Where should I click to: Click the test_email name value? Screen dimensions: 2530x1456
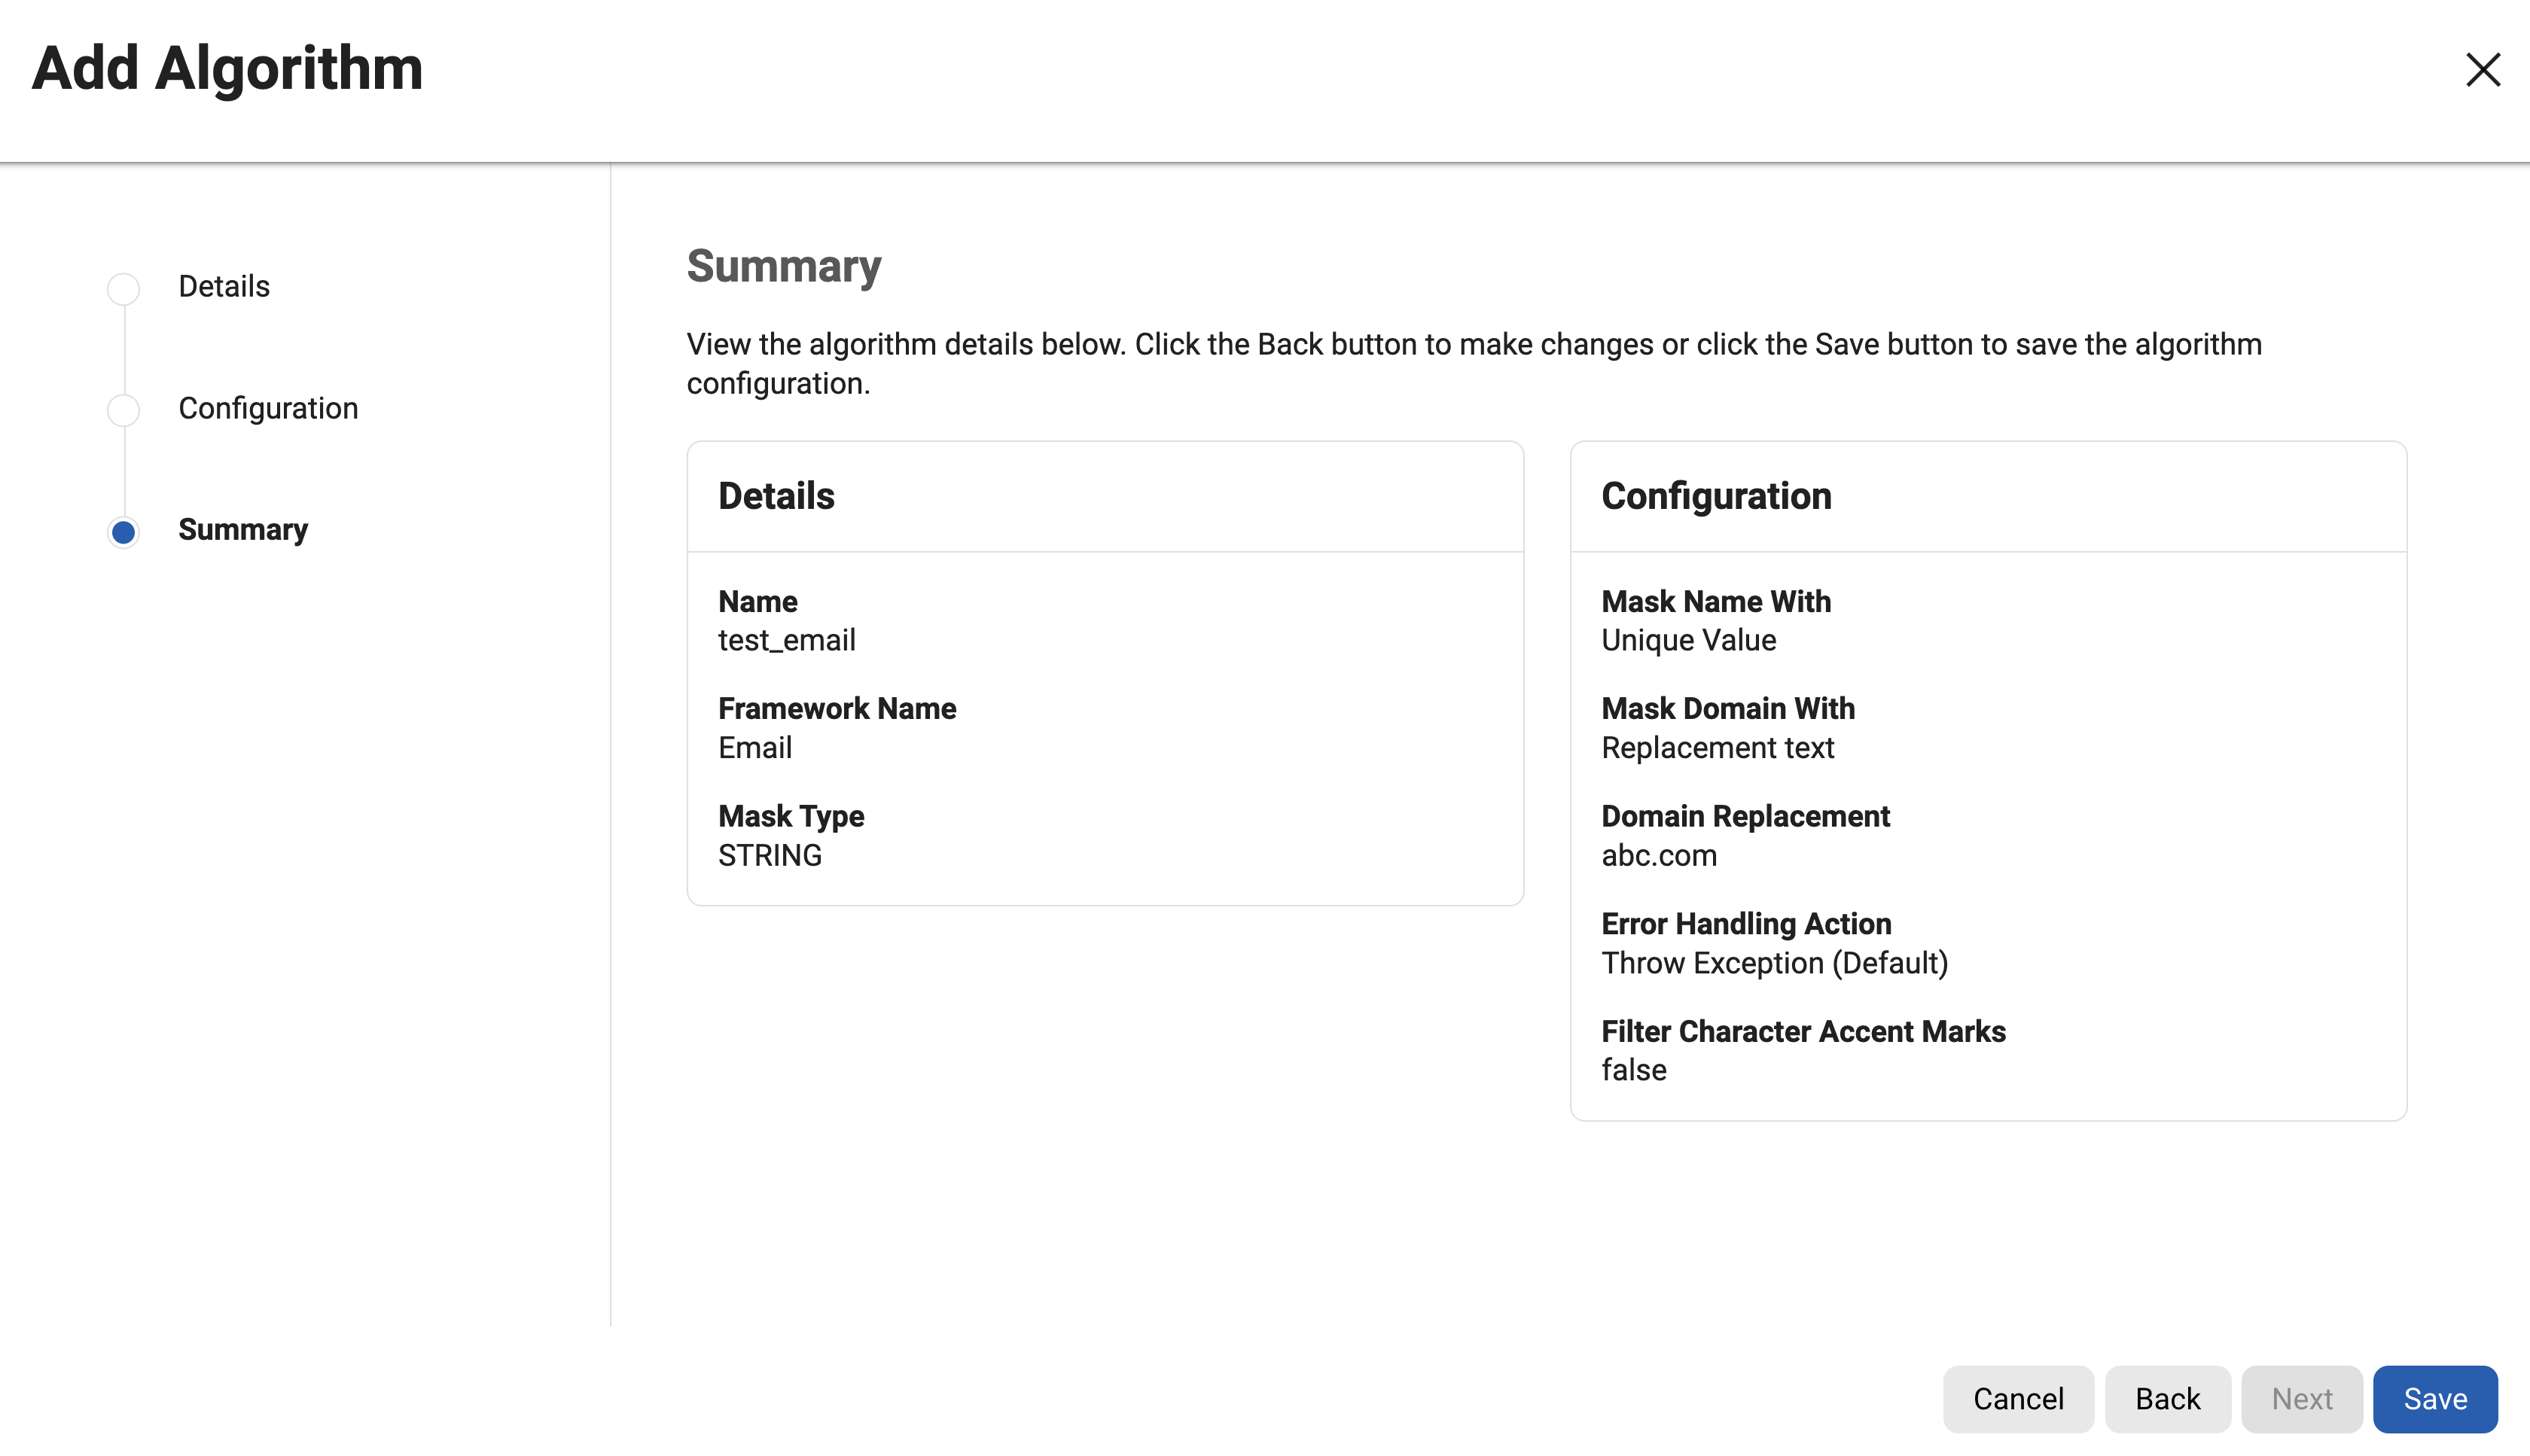tap(787, 640)
